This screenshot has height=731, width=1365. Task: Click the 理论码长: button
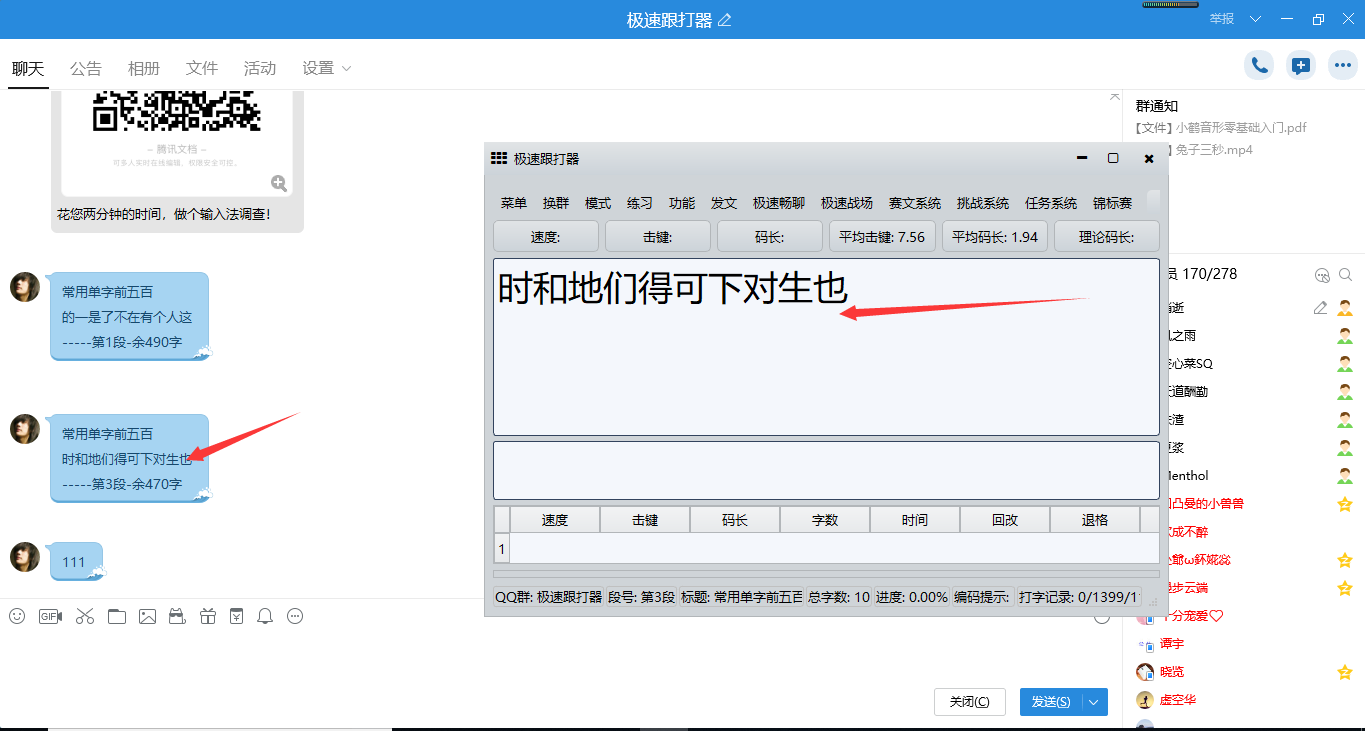[x=1107, y=237]
